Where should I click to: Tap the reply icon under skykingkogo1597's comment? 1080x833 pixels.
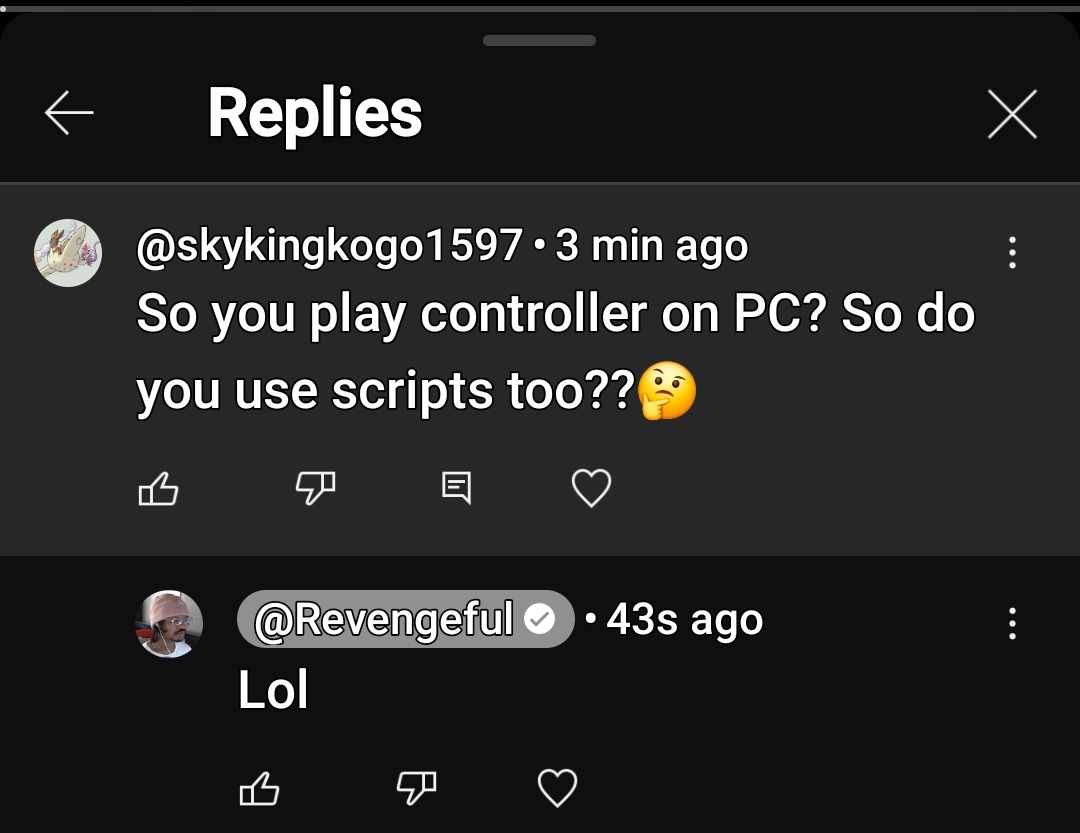tap(457, 488)
